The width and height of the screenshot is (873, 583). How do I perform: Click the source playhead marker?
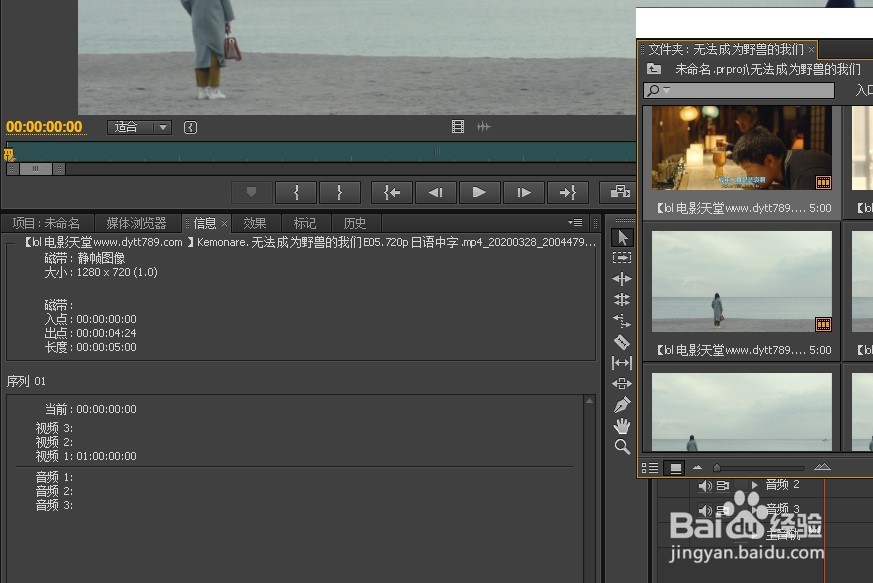pyautogui.click(x=9, y=154)
